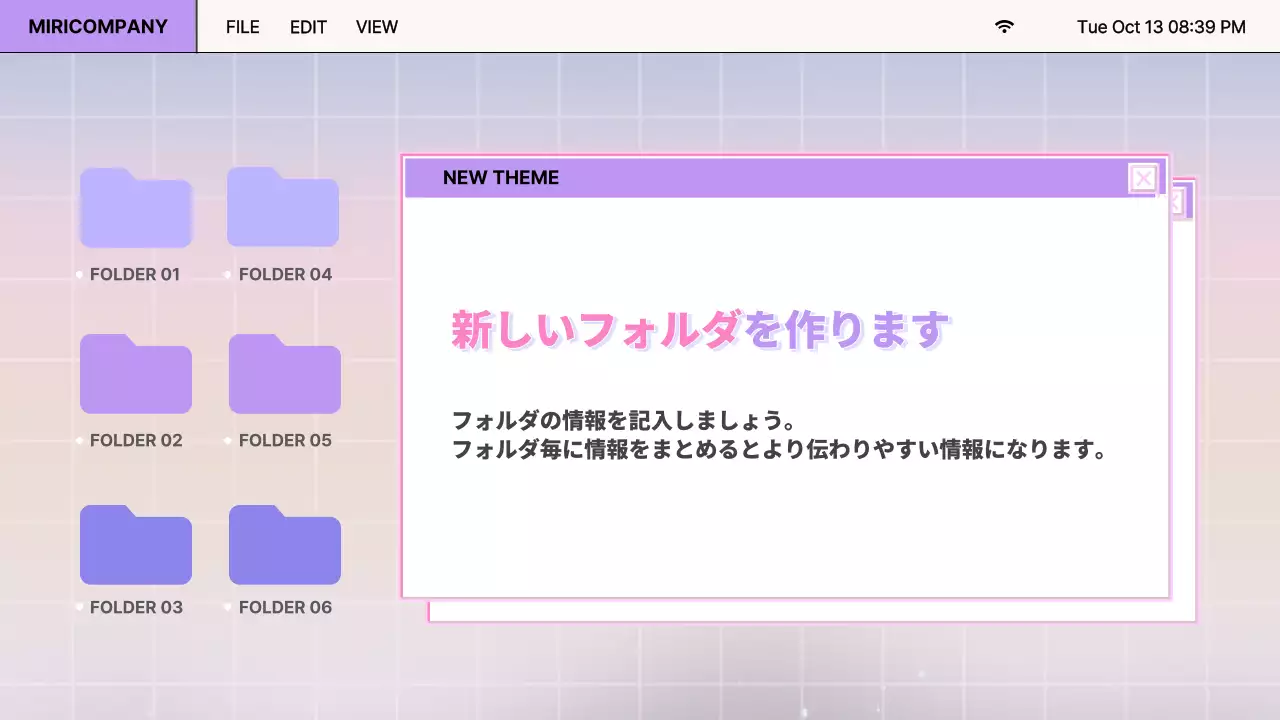Screen dimensions: 1280x720
Task: Open FOLDER 01 on the desktop
Action: (x=135, y=208)
